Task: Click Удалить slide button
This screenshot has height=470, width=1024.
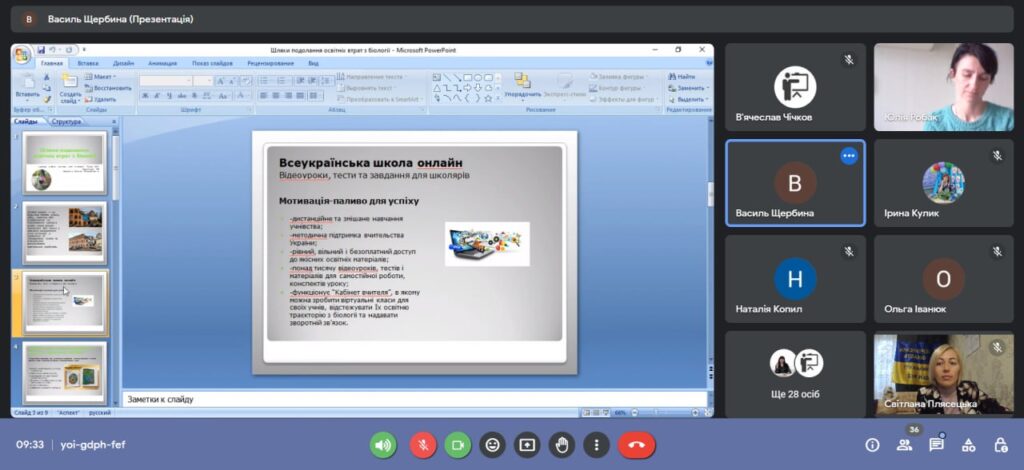Action: tap(101, 99)
